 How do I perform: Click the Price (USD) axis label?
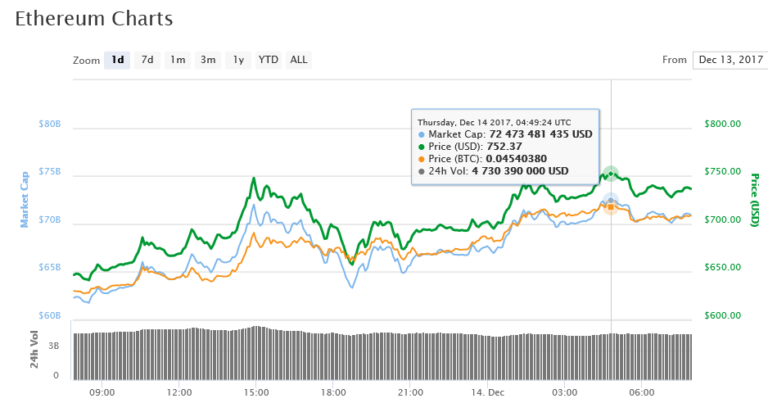click(x=755, y=200)
